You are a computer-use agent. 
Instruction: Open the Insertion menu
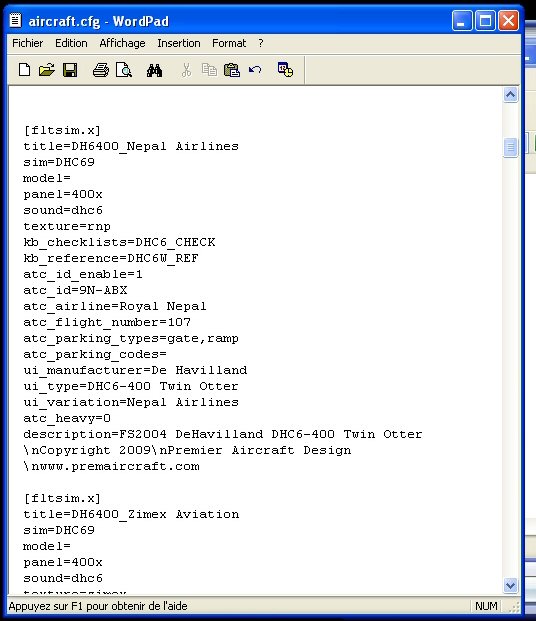click(179, 43)
